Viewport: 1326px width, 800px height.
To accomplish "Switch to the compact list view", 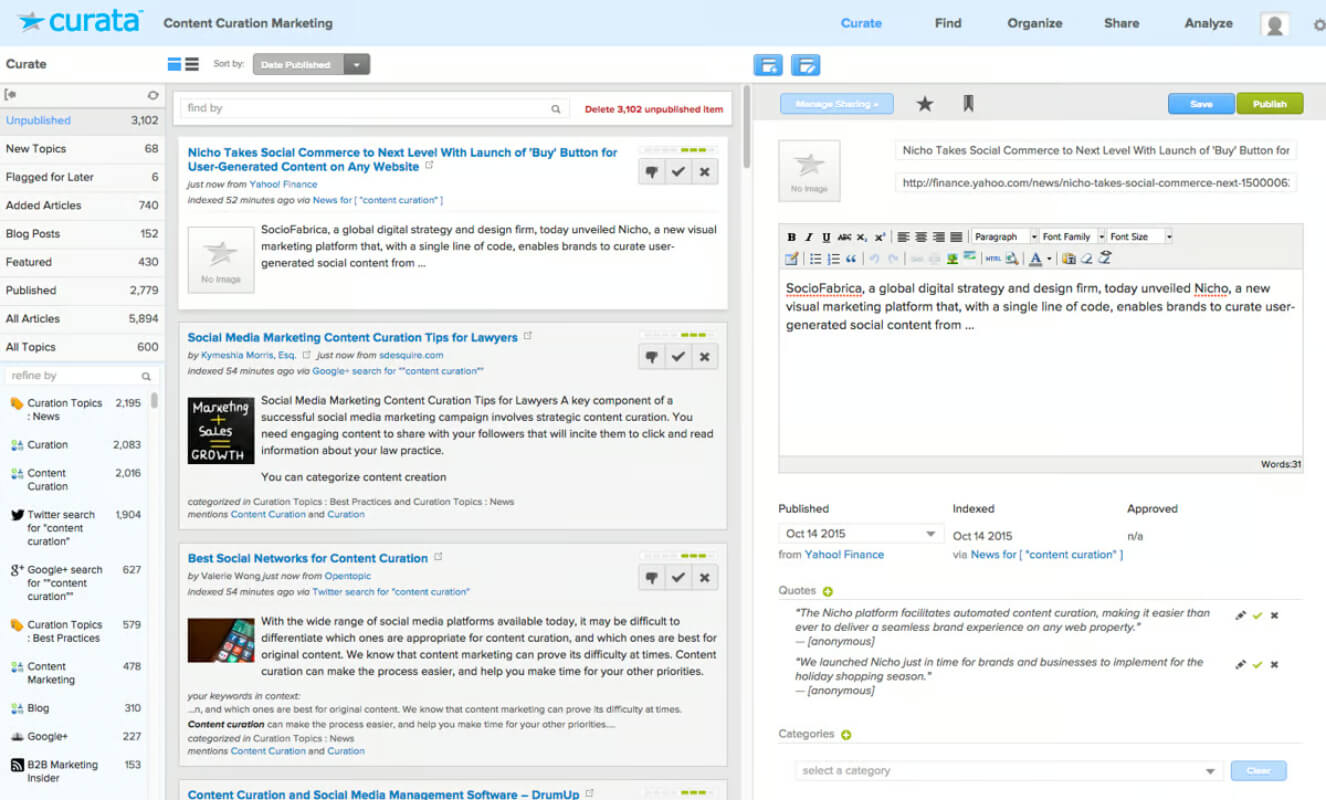I will pyautogui.click(x=192, y=65).
